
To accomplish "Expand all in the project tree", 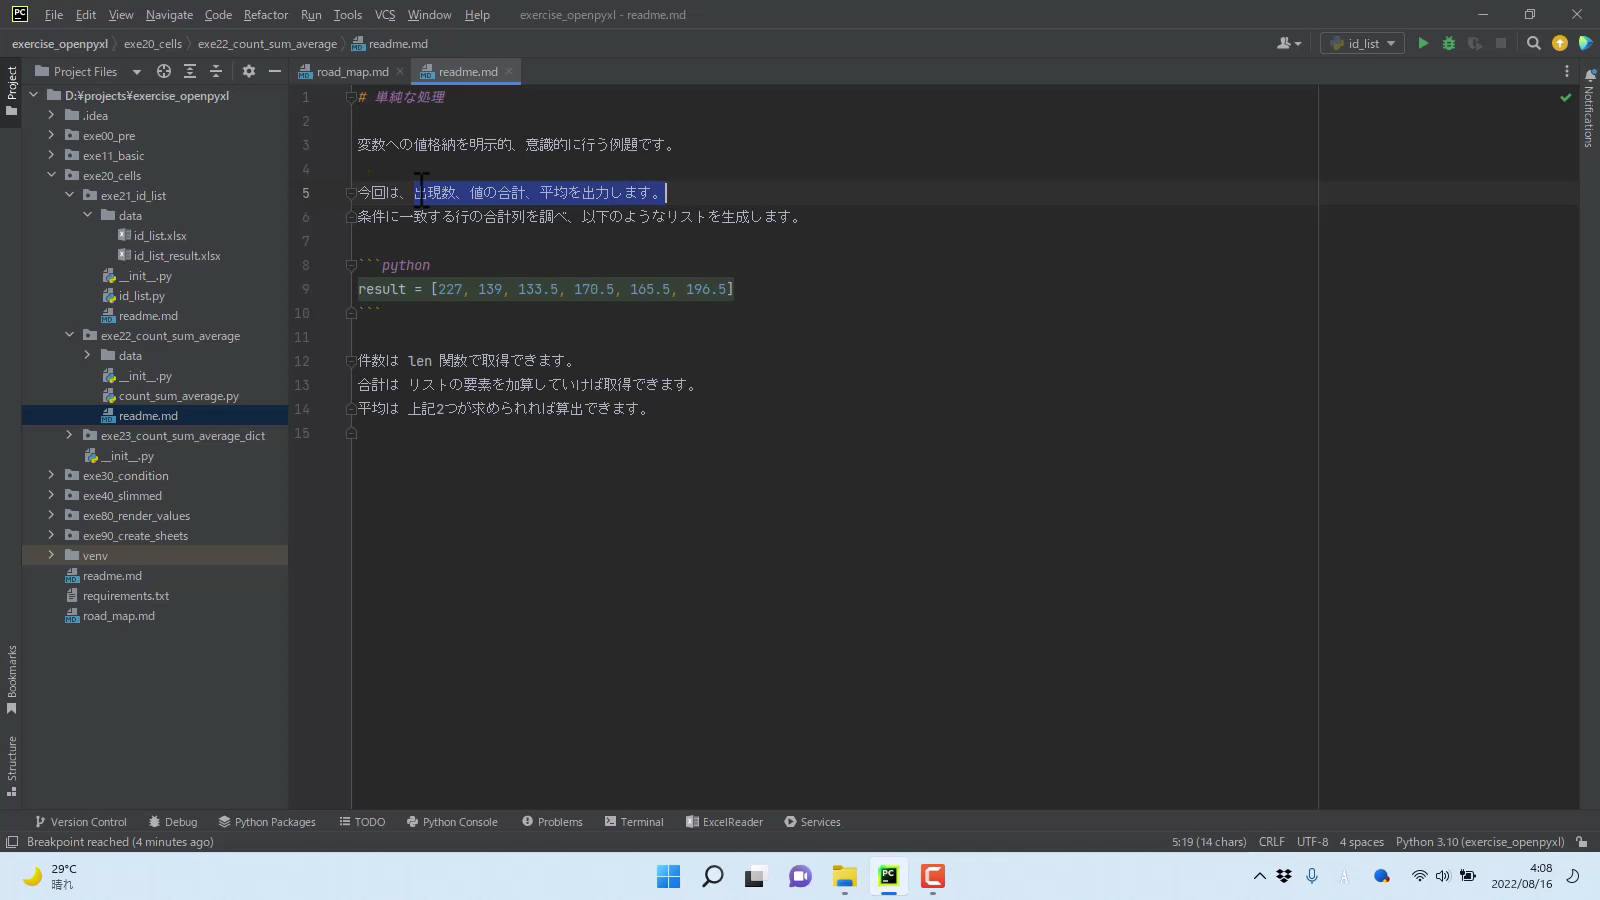I will (190, 71).
